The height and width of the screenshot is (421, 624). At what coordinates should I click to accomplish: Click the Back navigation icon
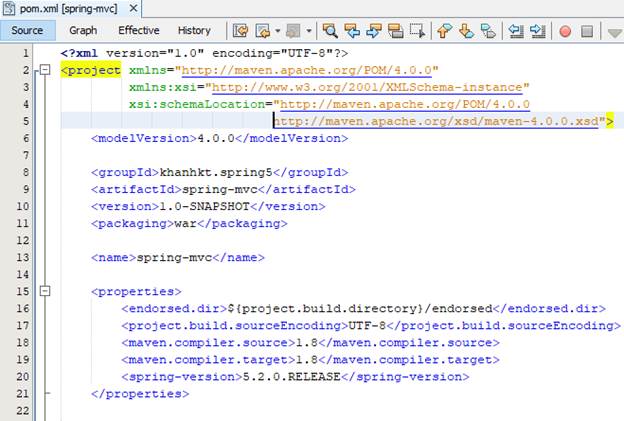[263, 31]
